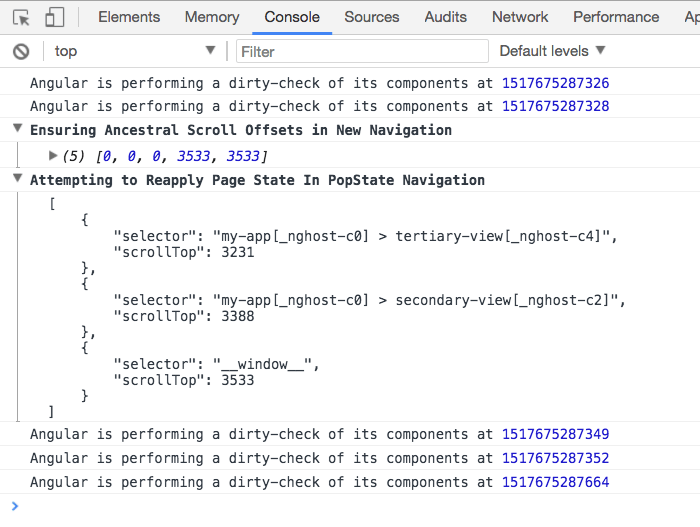Select the tertiary-view selector line

[x=365, y=236]
